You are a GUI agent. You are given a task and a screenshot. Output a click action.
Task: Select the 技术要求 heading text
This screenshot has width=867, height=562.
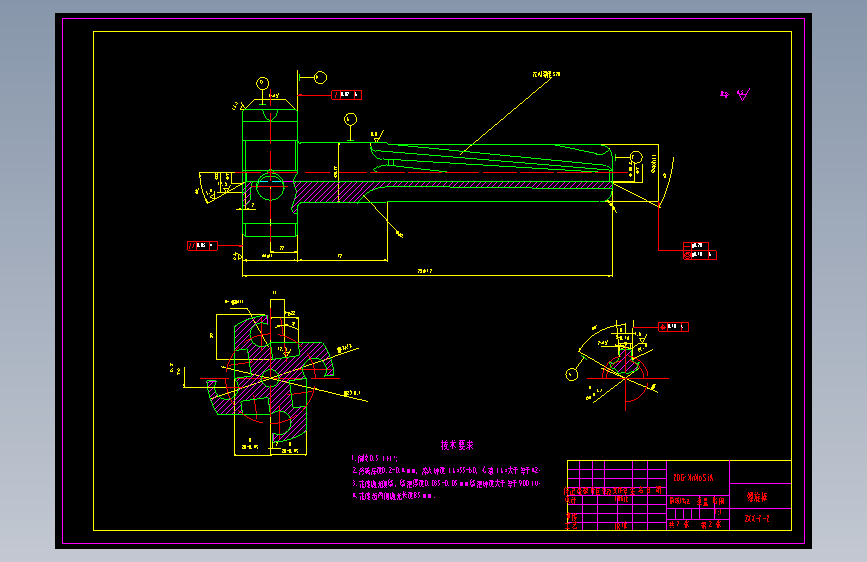click(457, 445)
